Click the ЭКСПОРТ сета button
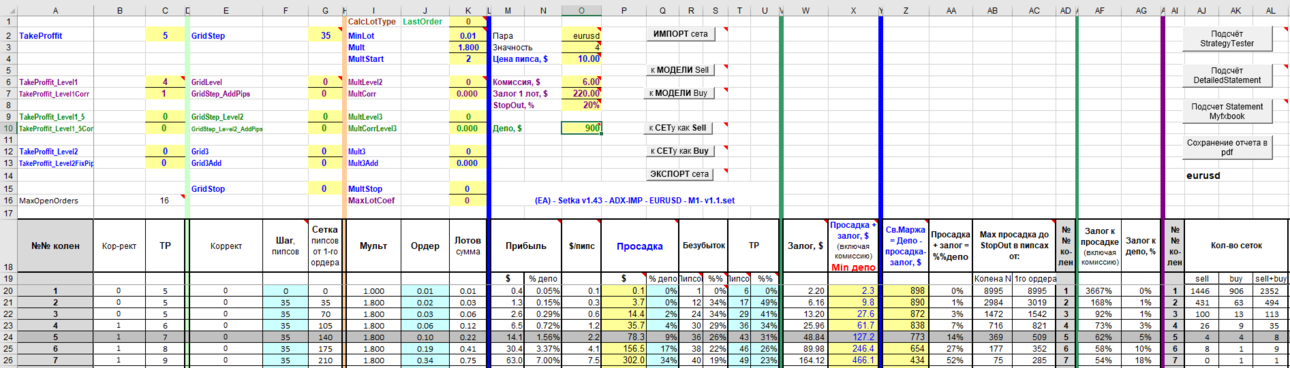This screenshot has width=1290, height=368. (x=680, y=174)
